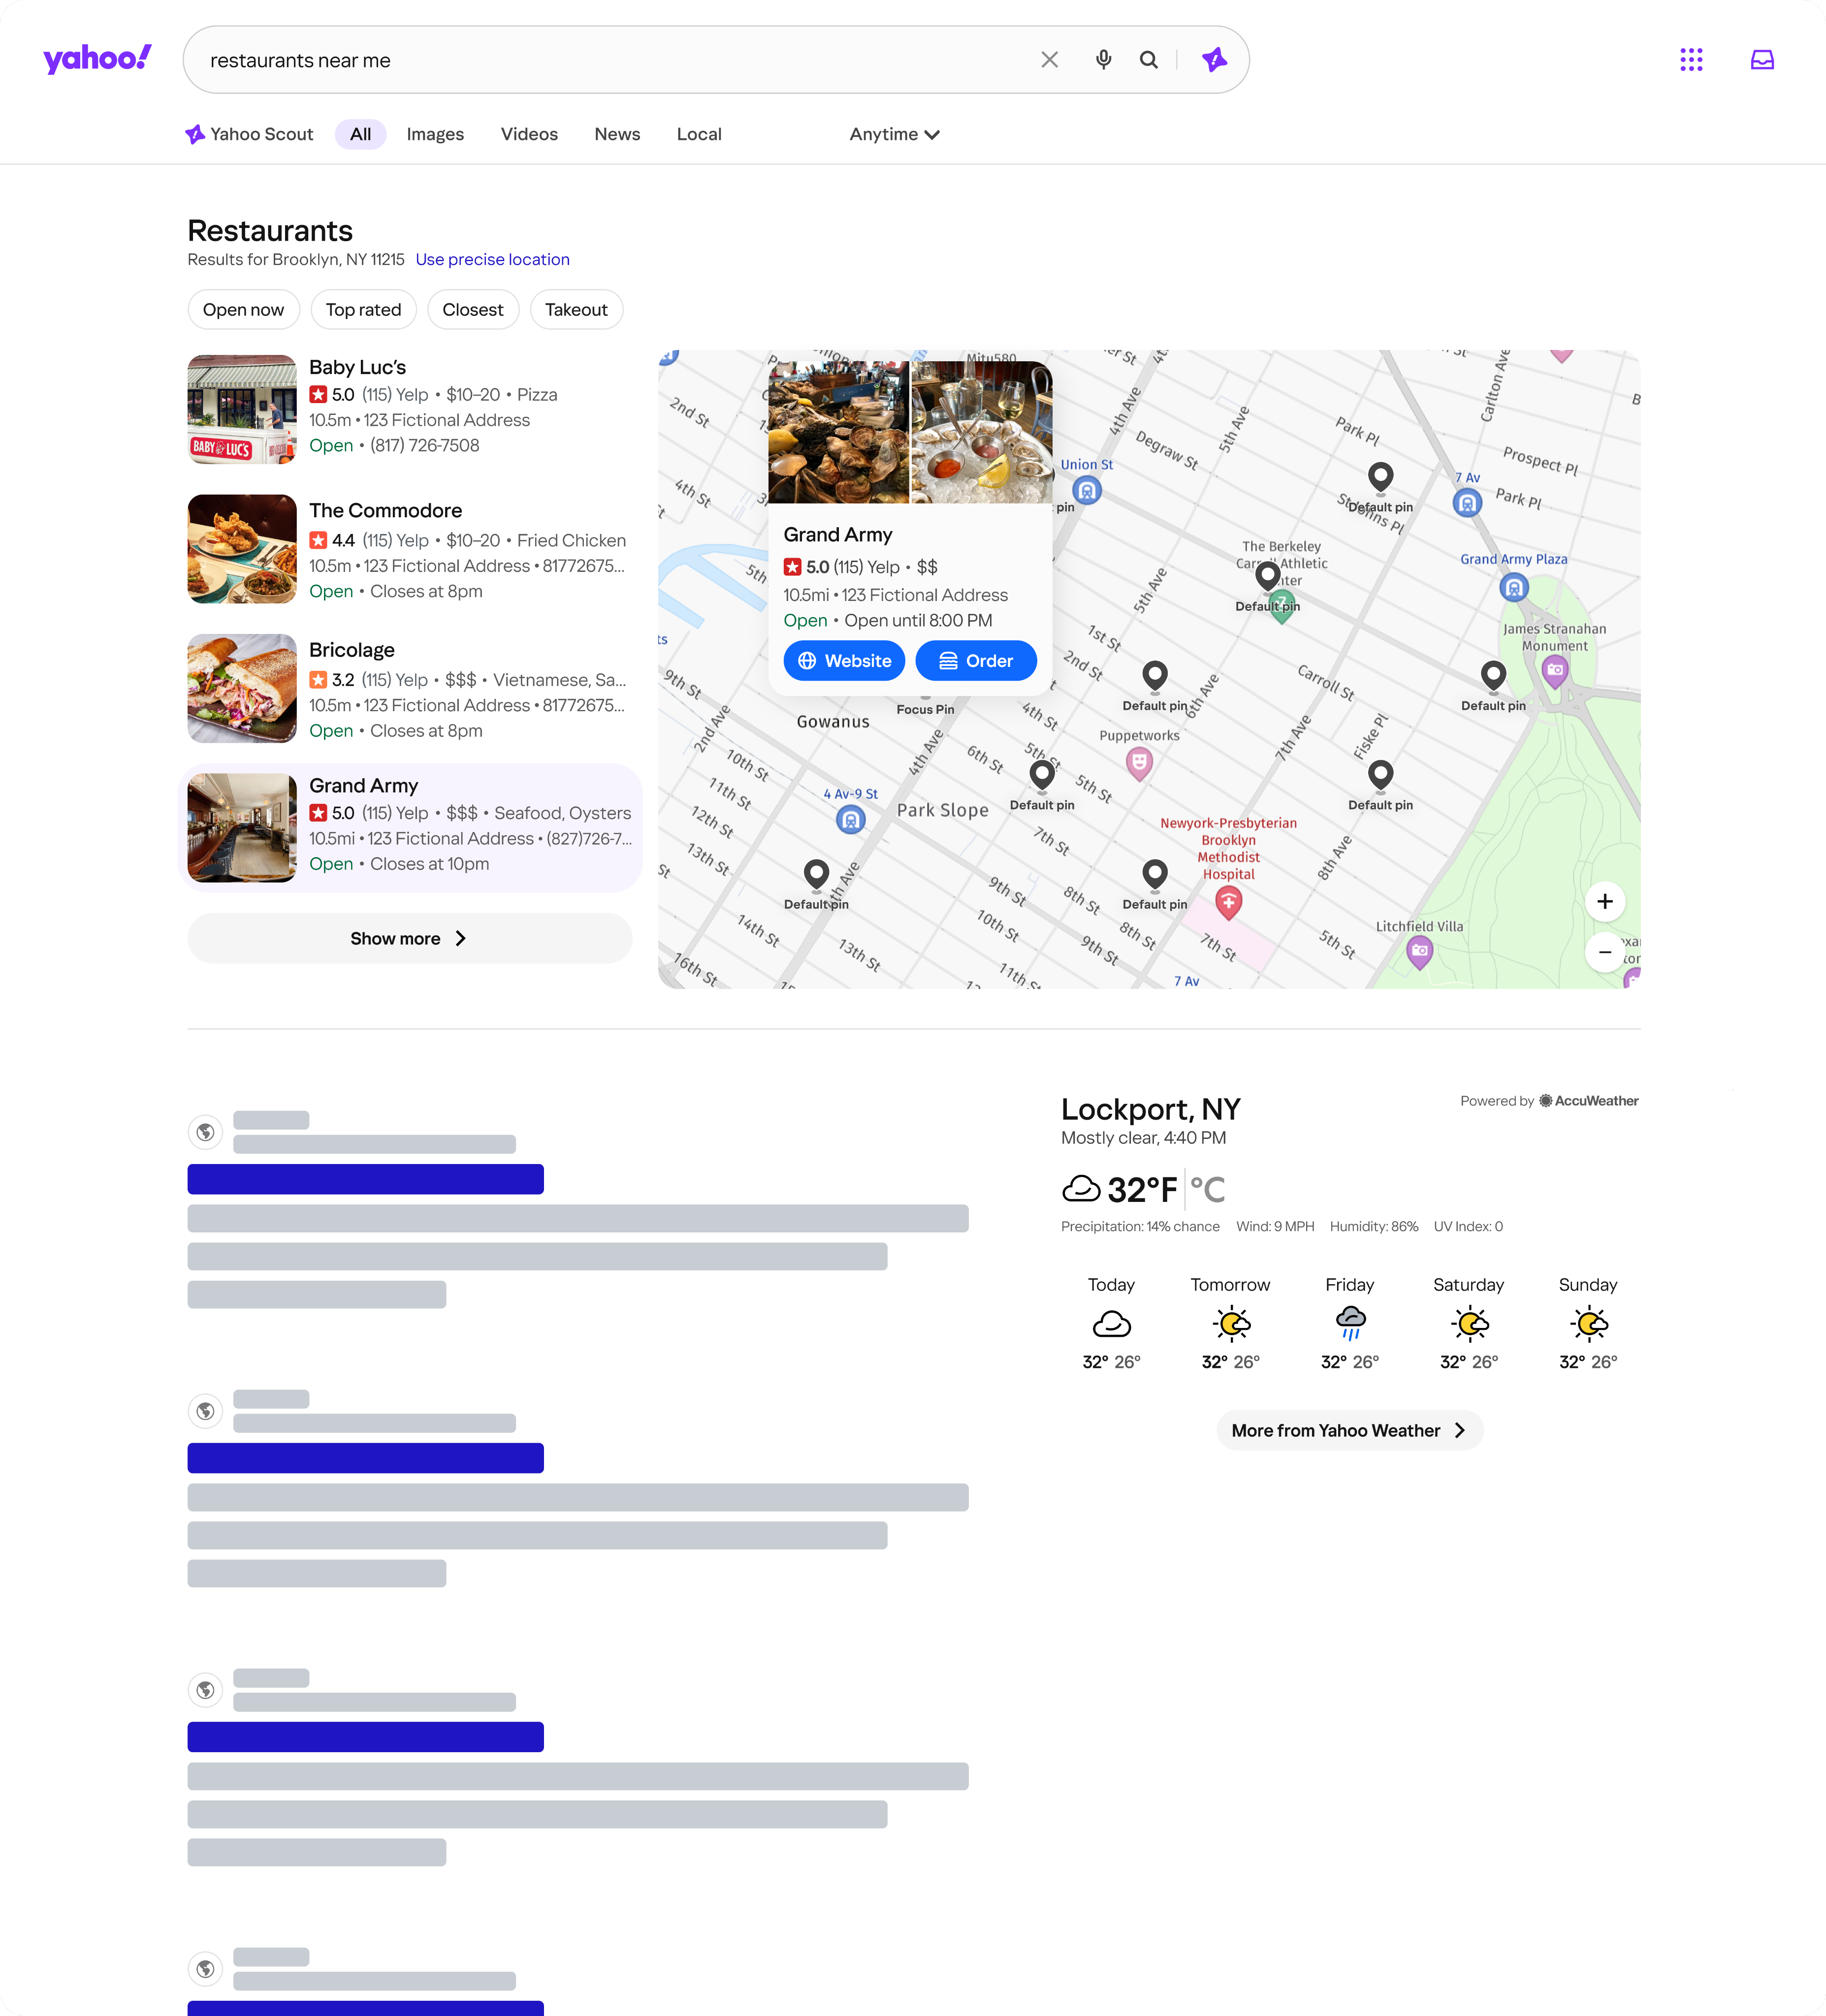The image size is (1826, 2016).
Task: Zoom out on the map
Action: [1604, 952]
